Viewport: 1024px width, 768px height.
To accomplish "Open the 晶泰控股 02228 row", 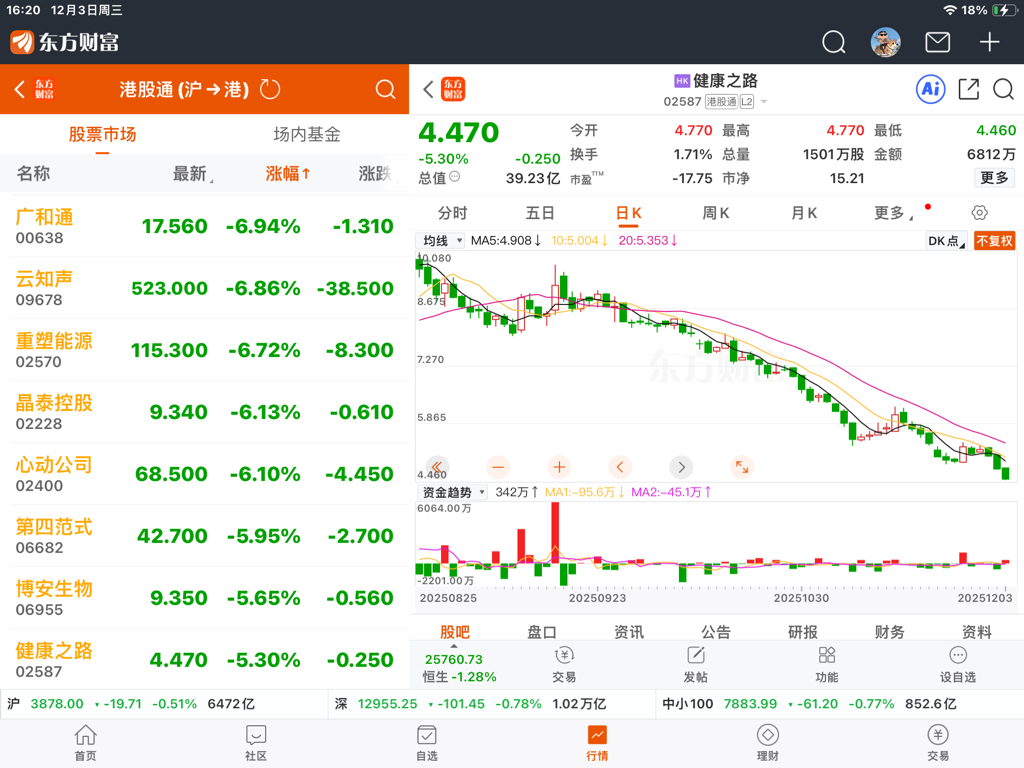I will [204, 412].
